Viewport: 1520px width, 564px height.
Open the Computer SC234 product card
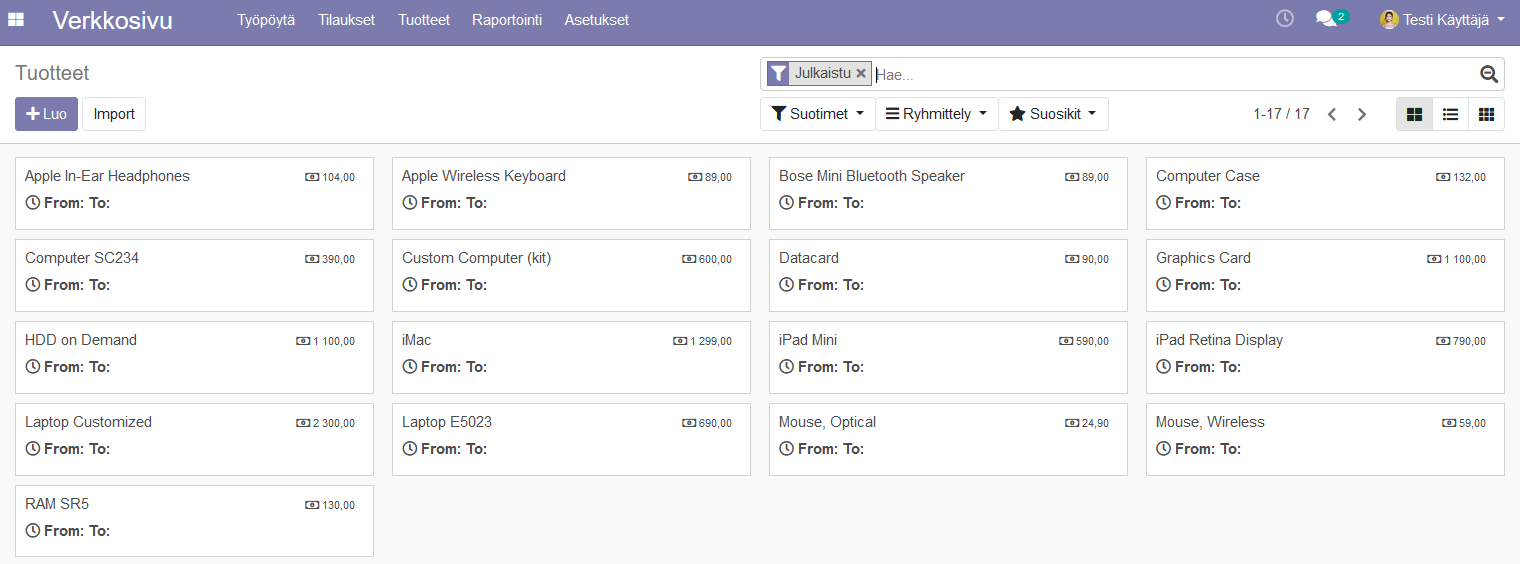[194, 275]
